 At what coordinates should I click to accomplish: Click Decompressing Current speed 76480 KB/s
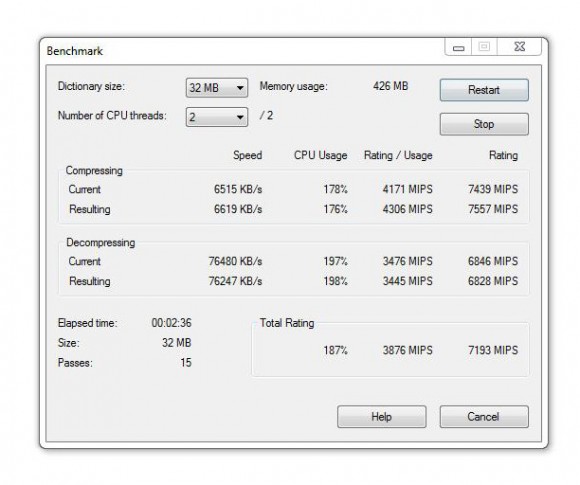[x=235, y=261]
